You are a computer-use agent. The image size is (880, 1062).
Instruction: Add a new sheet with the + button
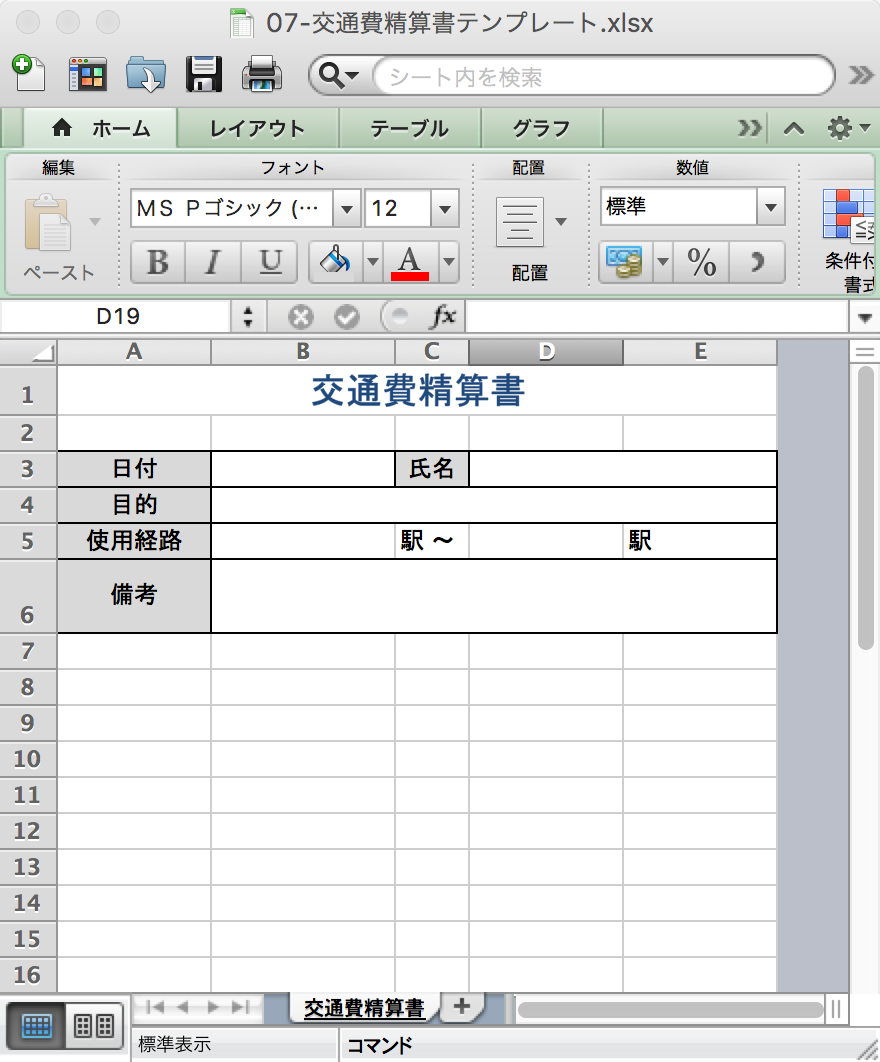pos(461,1007)
